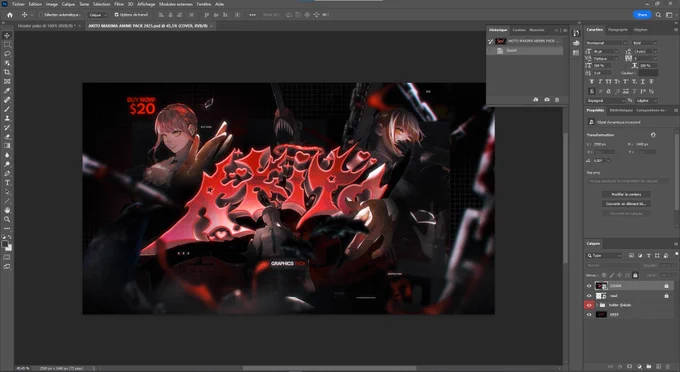Click the Convertir en élément lié button
The height and width of the screenshot is (372, 680).
tap(626, 204)
